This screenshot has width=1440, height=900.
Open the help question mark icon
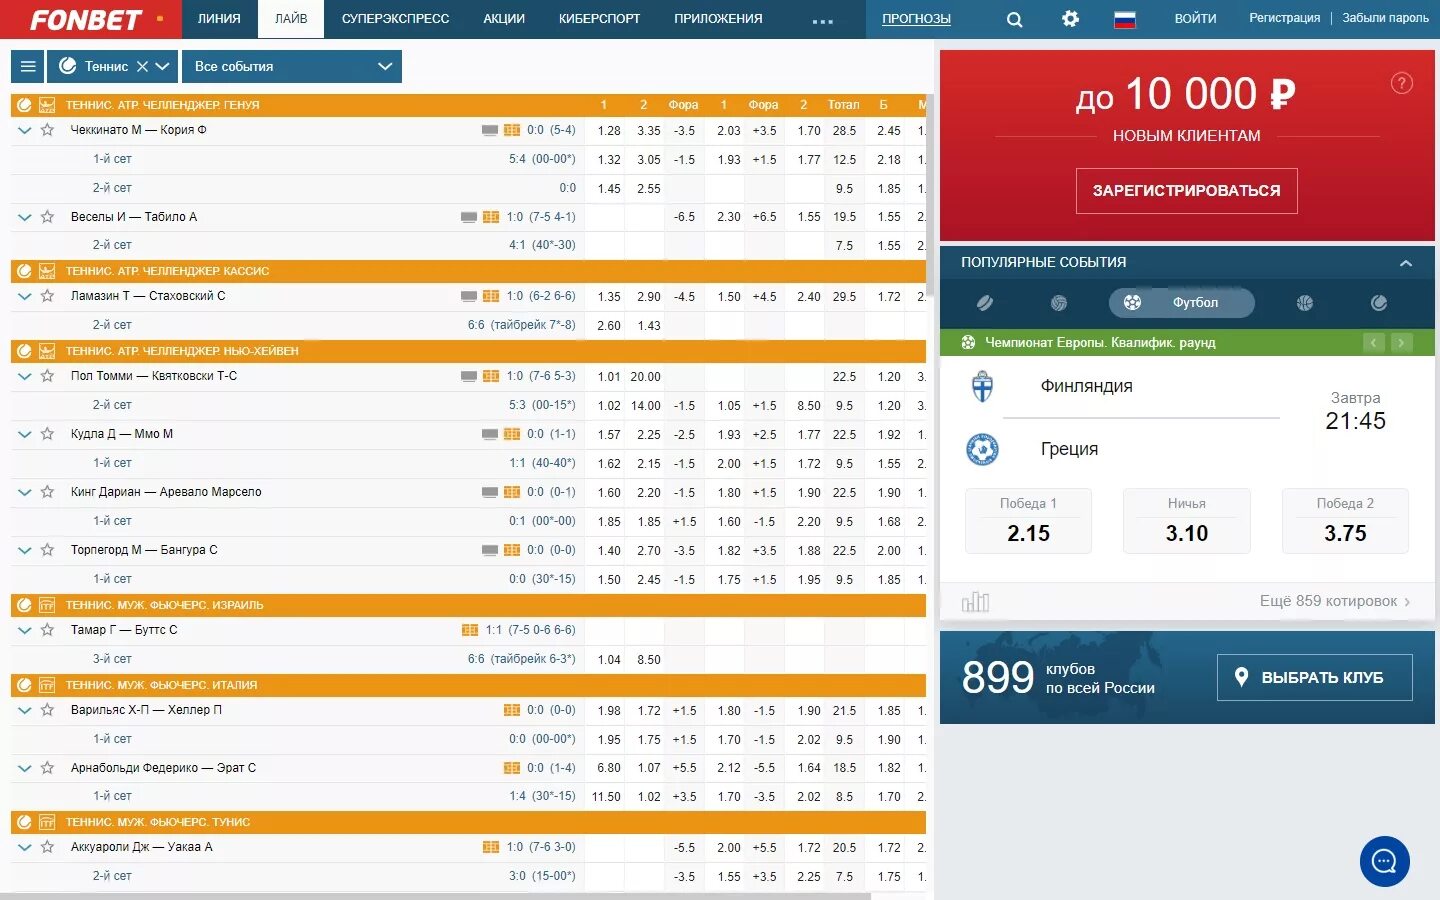1402,83
